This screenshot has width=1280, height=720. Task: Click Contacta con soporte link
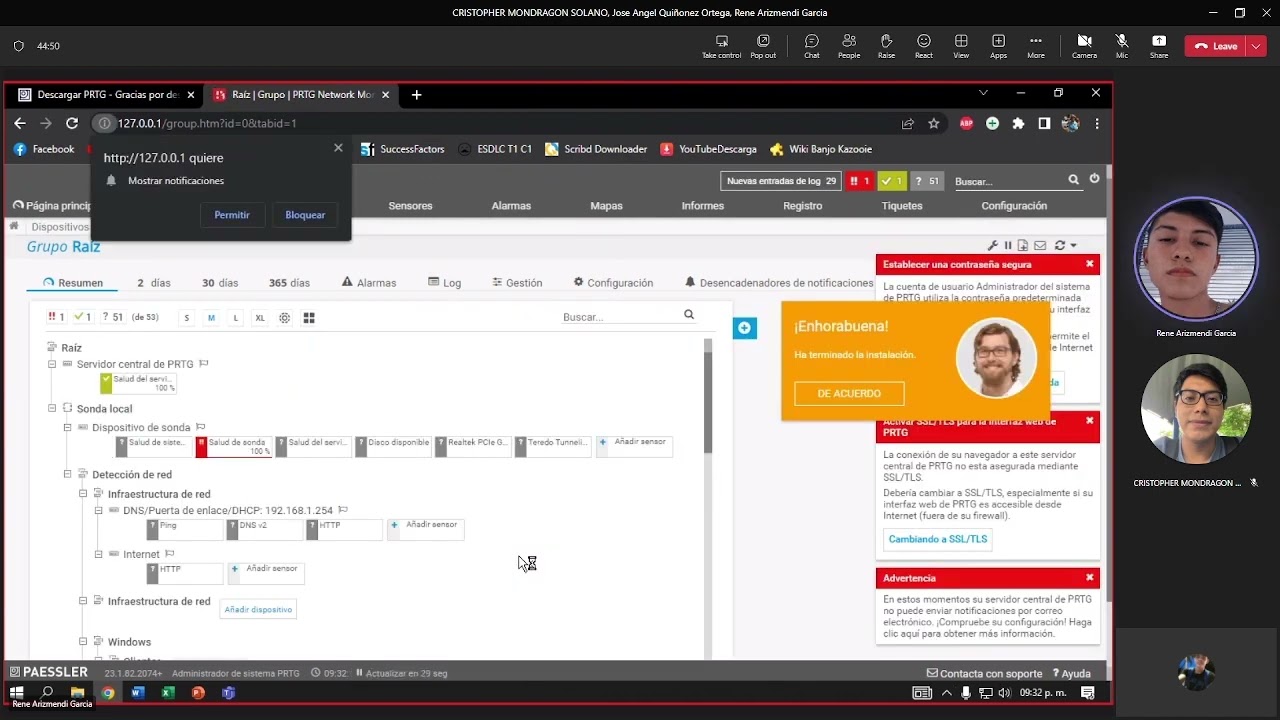[984, 674]
